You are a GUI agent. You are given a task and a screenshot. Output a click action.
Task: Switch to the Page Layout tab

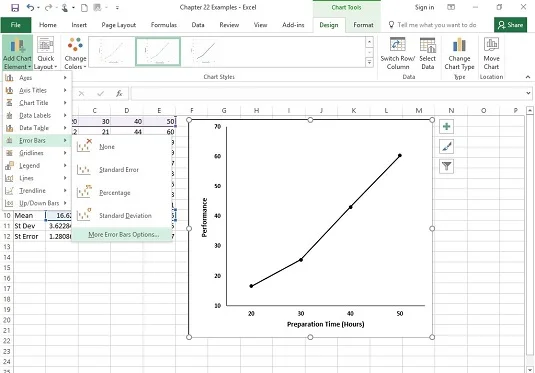tap(118, 25)
